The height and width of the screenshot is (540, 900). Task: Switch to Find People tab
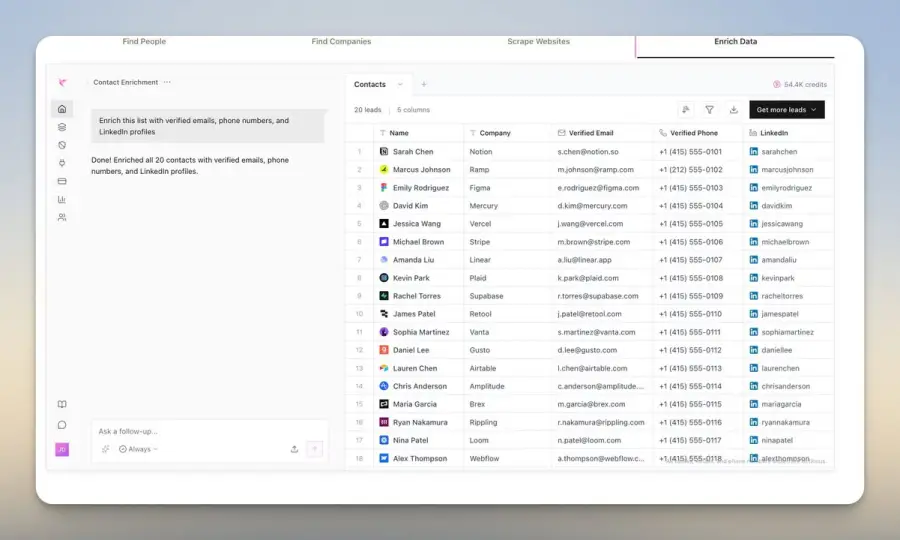pos(144,41)
